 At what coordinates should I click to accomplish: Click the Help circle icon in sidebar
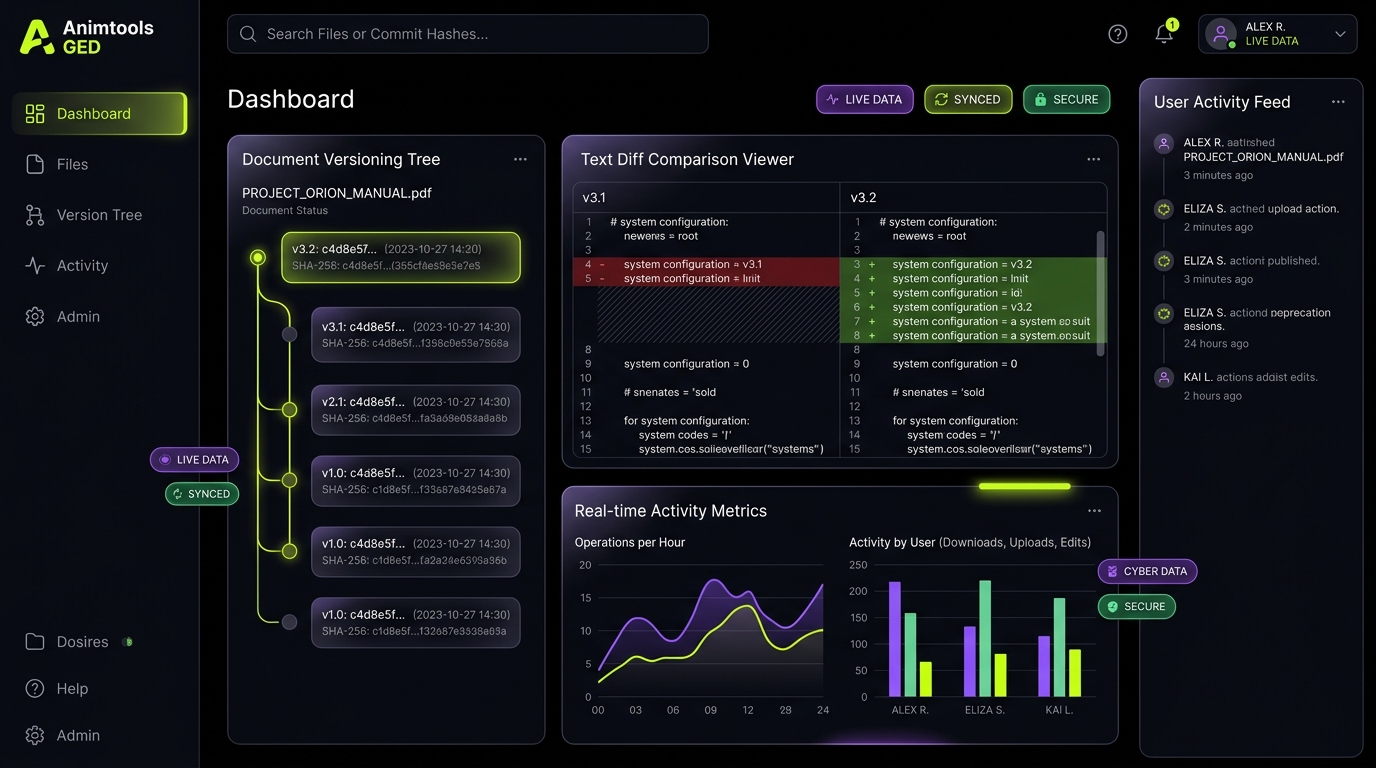pyautogui.click(x=35, y=688)
